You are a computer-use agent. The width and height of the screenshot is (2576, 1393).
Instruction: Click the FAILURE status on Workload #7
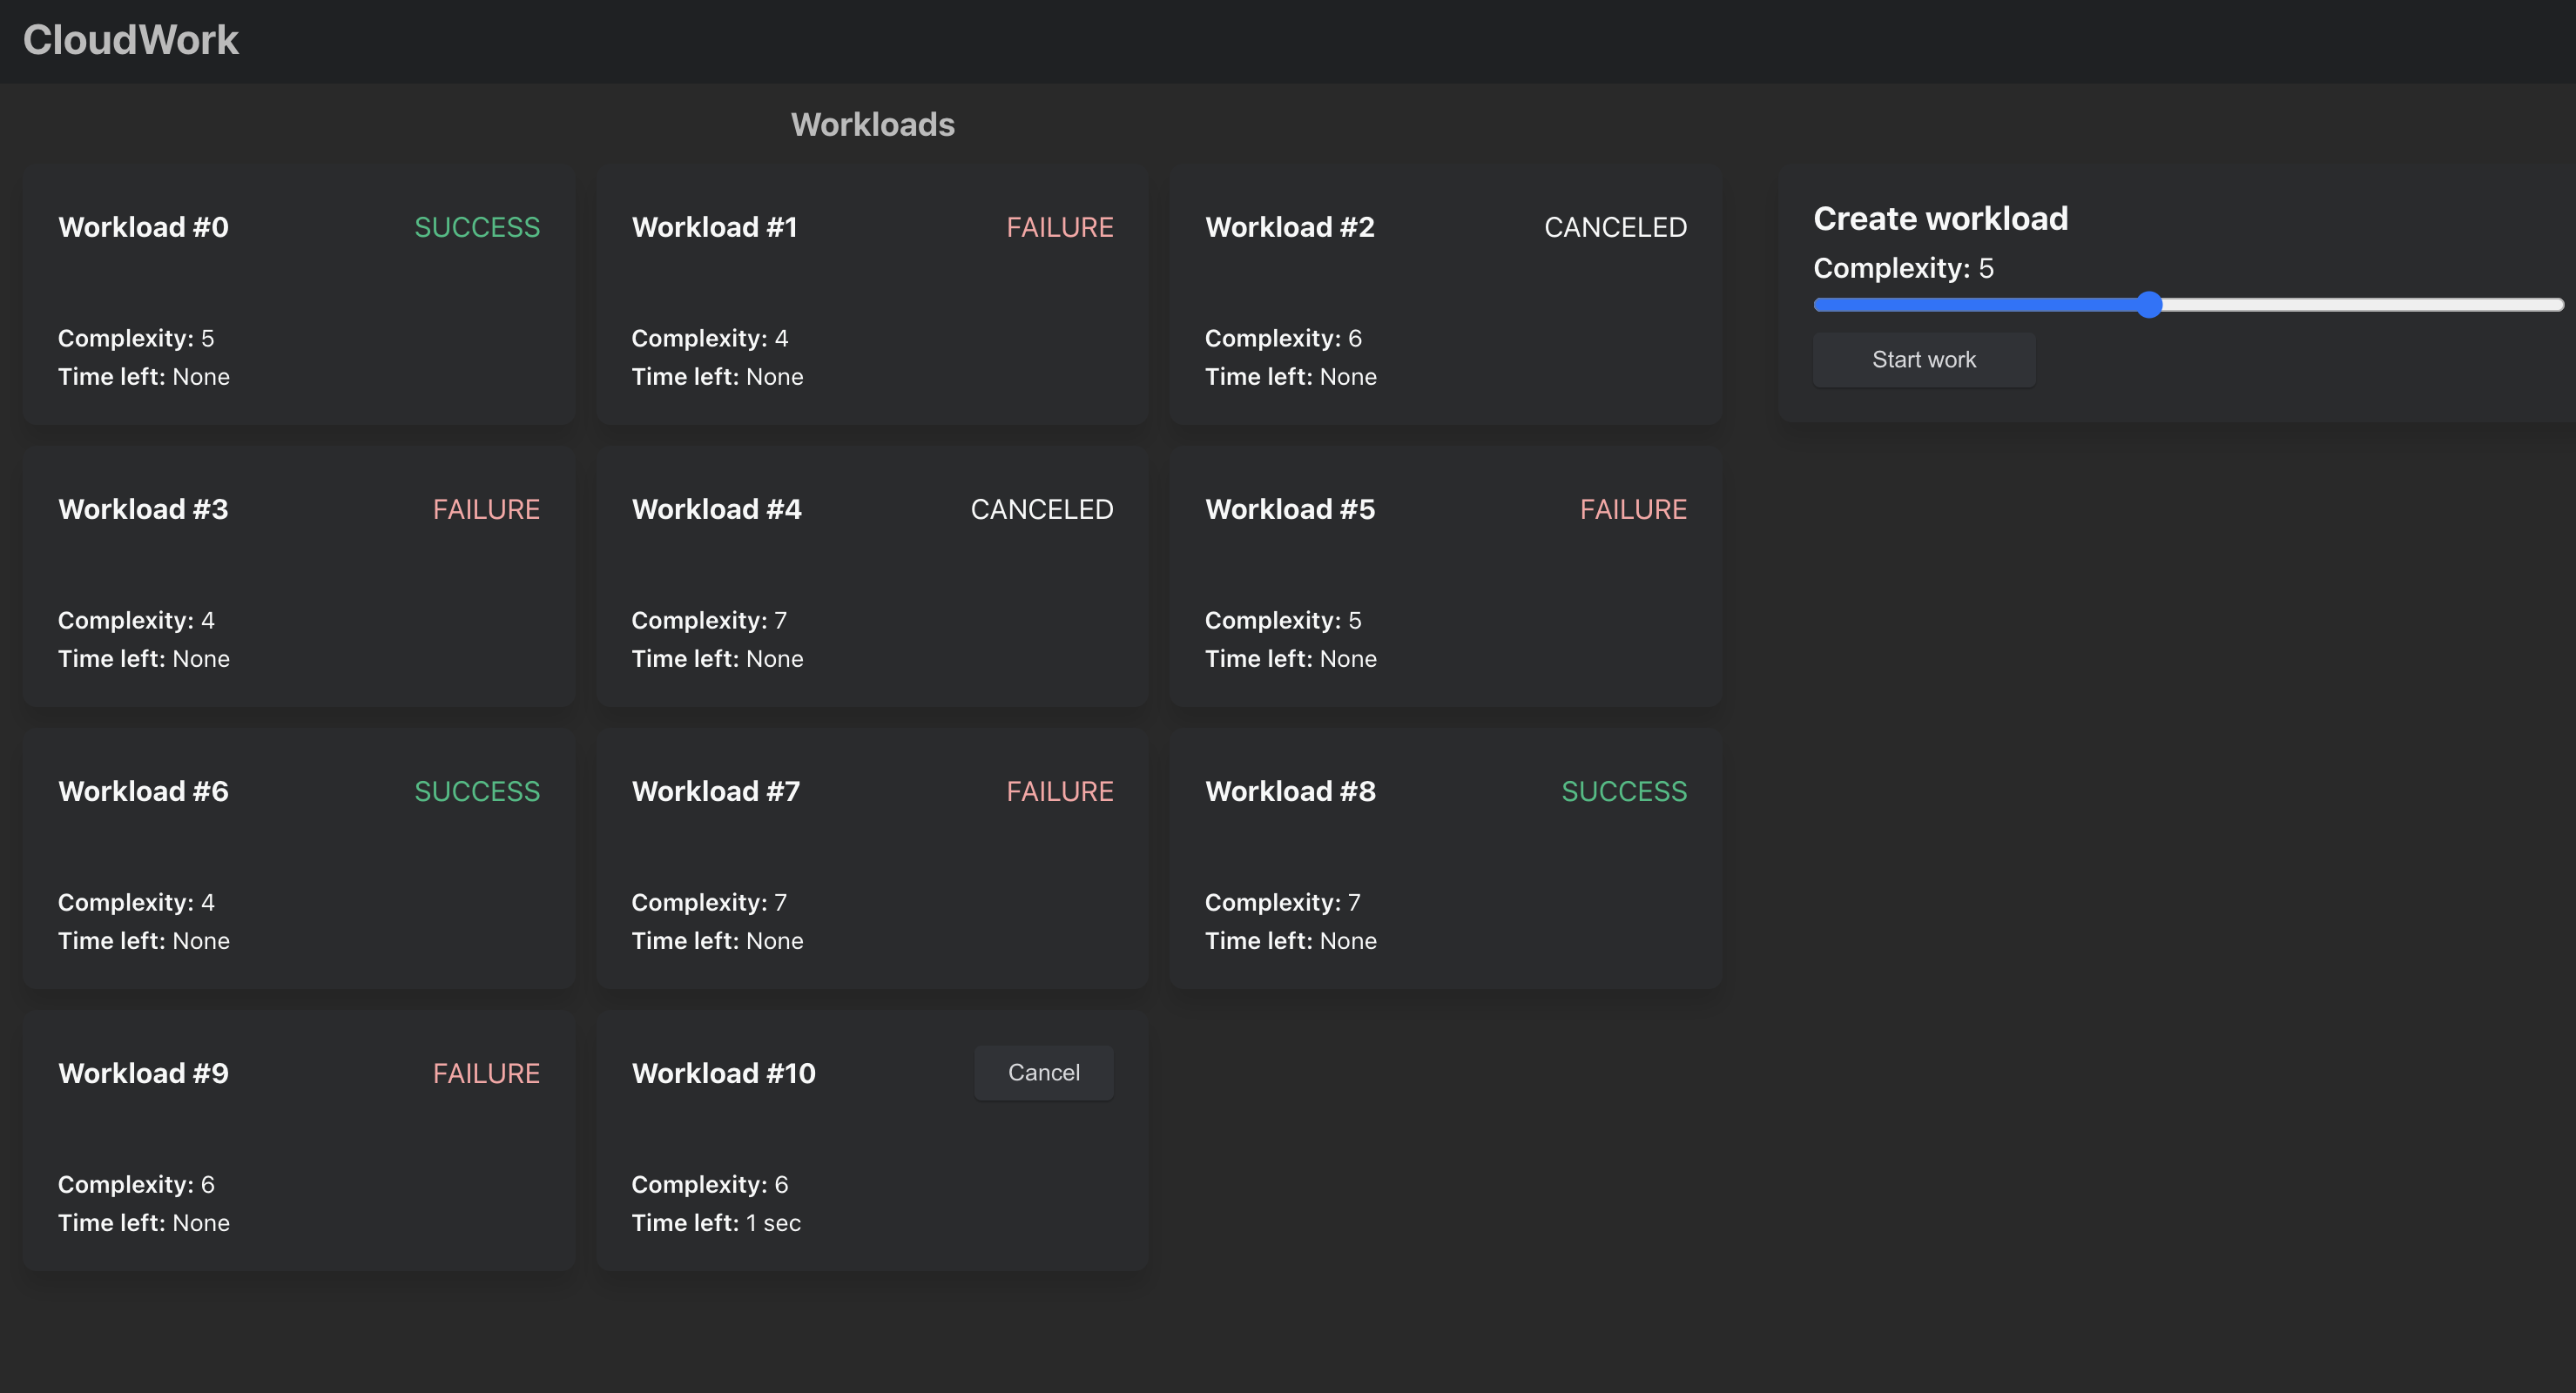pyautogui.click(x=1059, y=791)
